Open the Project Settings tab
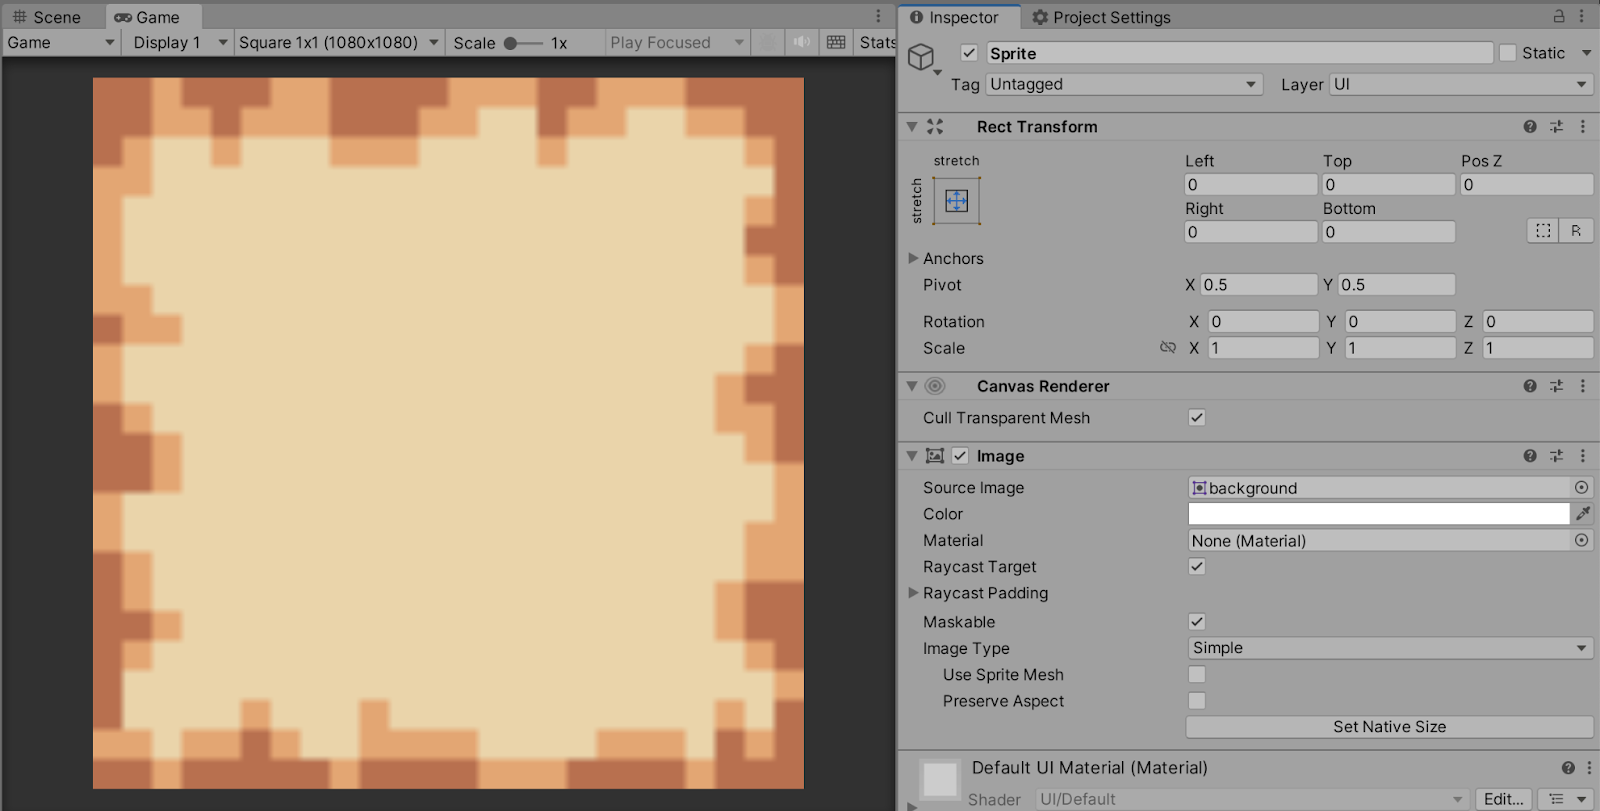The width and height of the screenshot is (1600, 811). point(1101,17)
